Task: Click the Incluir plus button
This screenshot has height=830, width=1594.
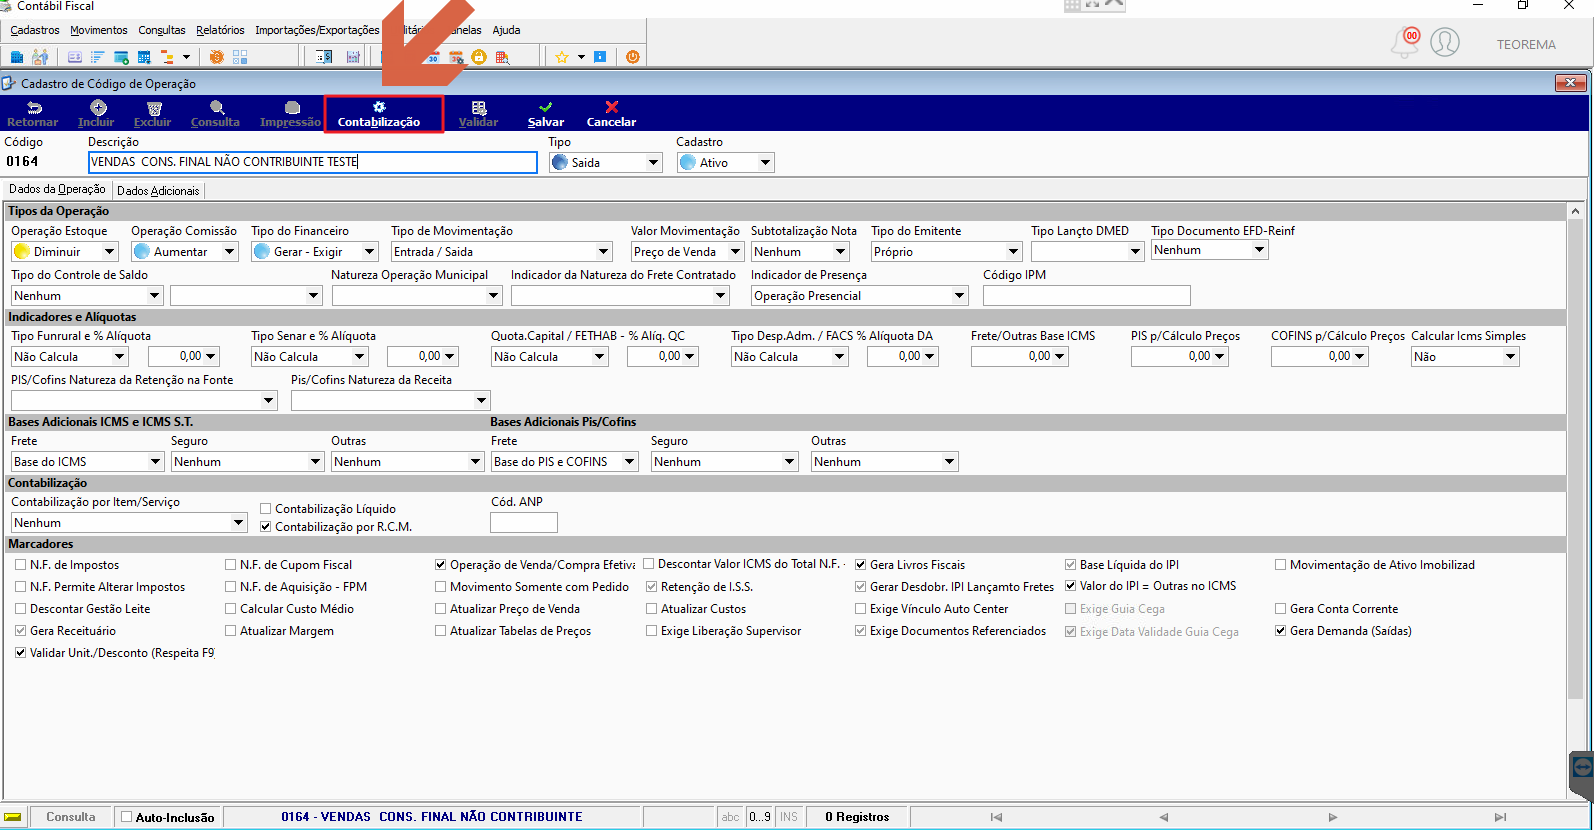Action: pos(97,114)
